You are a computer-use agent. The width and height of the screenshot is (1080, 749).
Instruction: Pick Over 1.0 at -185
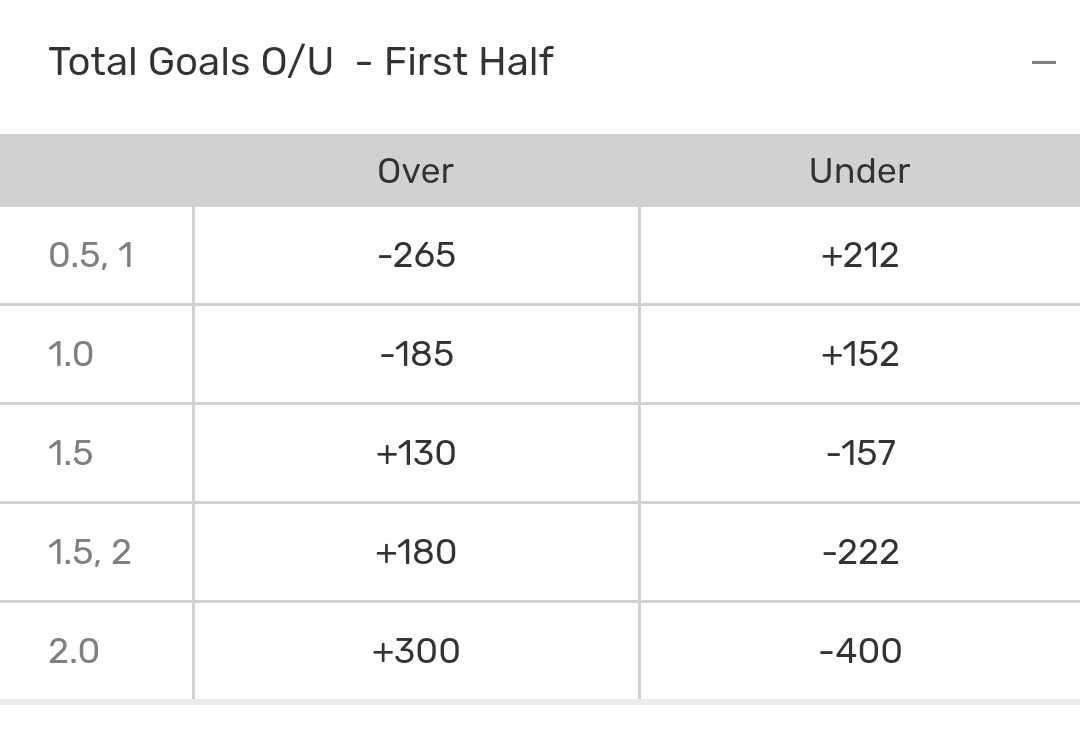click(416, 354)
